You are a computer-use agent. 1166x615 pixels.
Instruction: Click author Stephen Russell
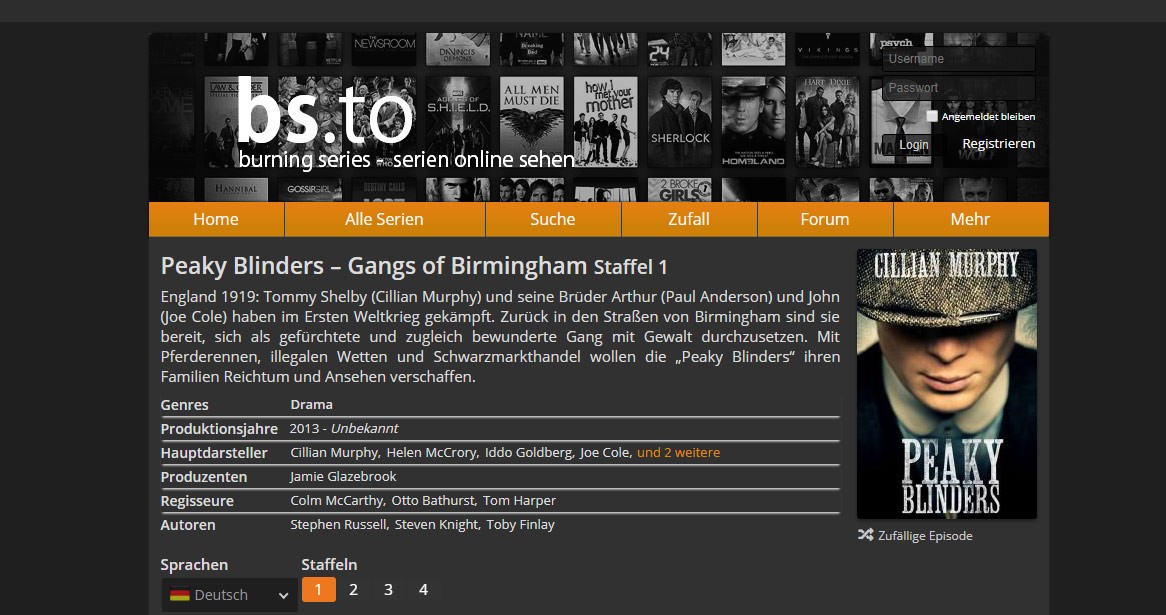[338, 524]
